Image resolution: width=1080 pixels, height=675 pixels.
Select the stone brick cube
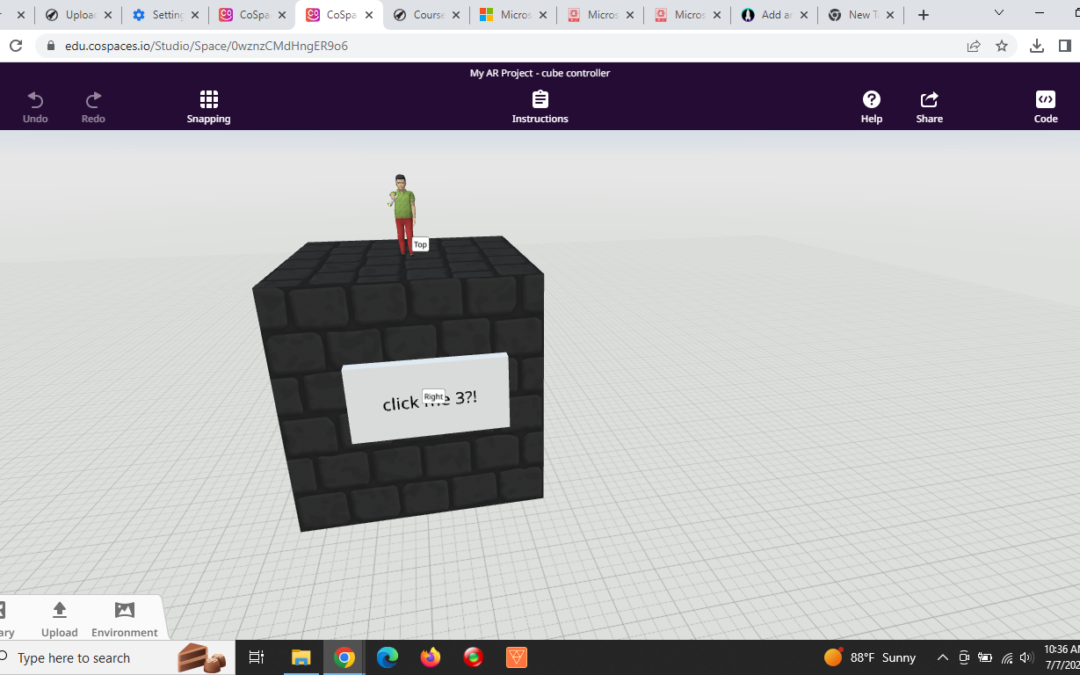click(398, 384)
